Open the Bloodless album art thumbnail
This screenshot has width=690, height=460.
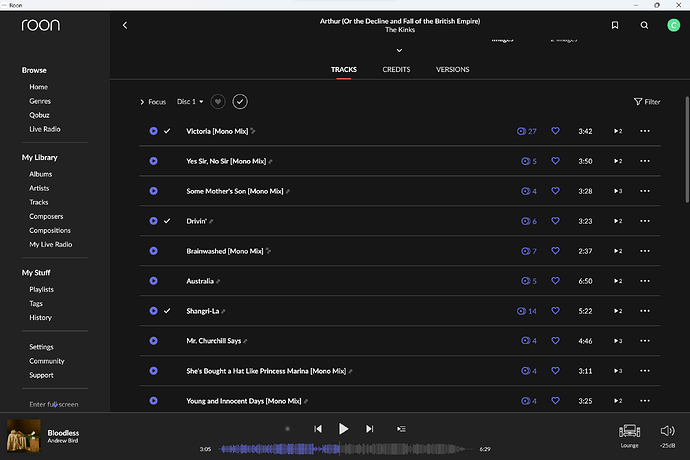(24, 436)
